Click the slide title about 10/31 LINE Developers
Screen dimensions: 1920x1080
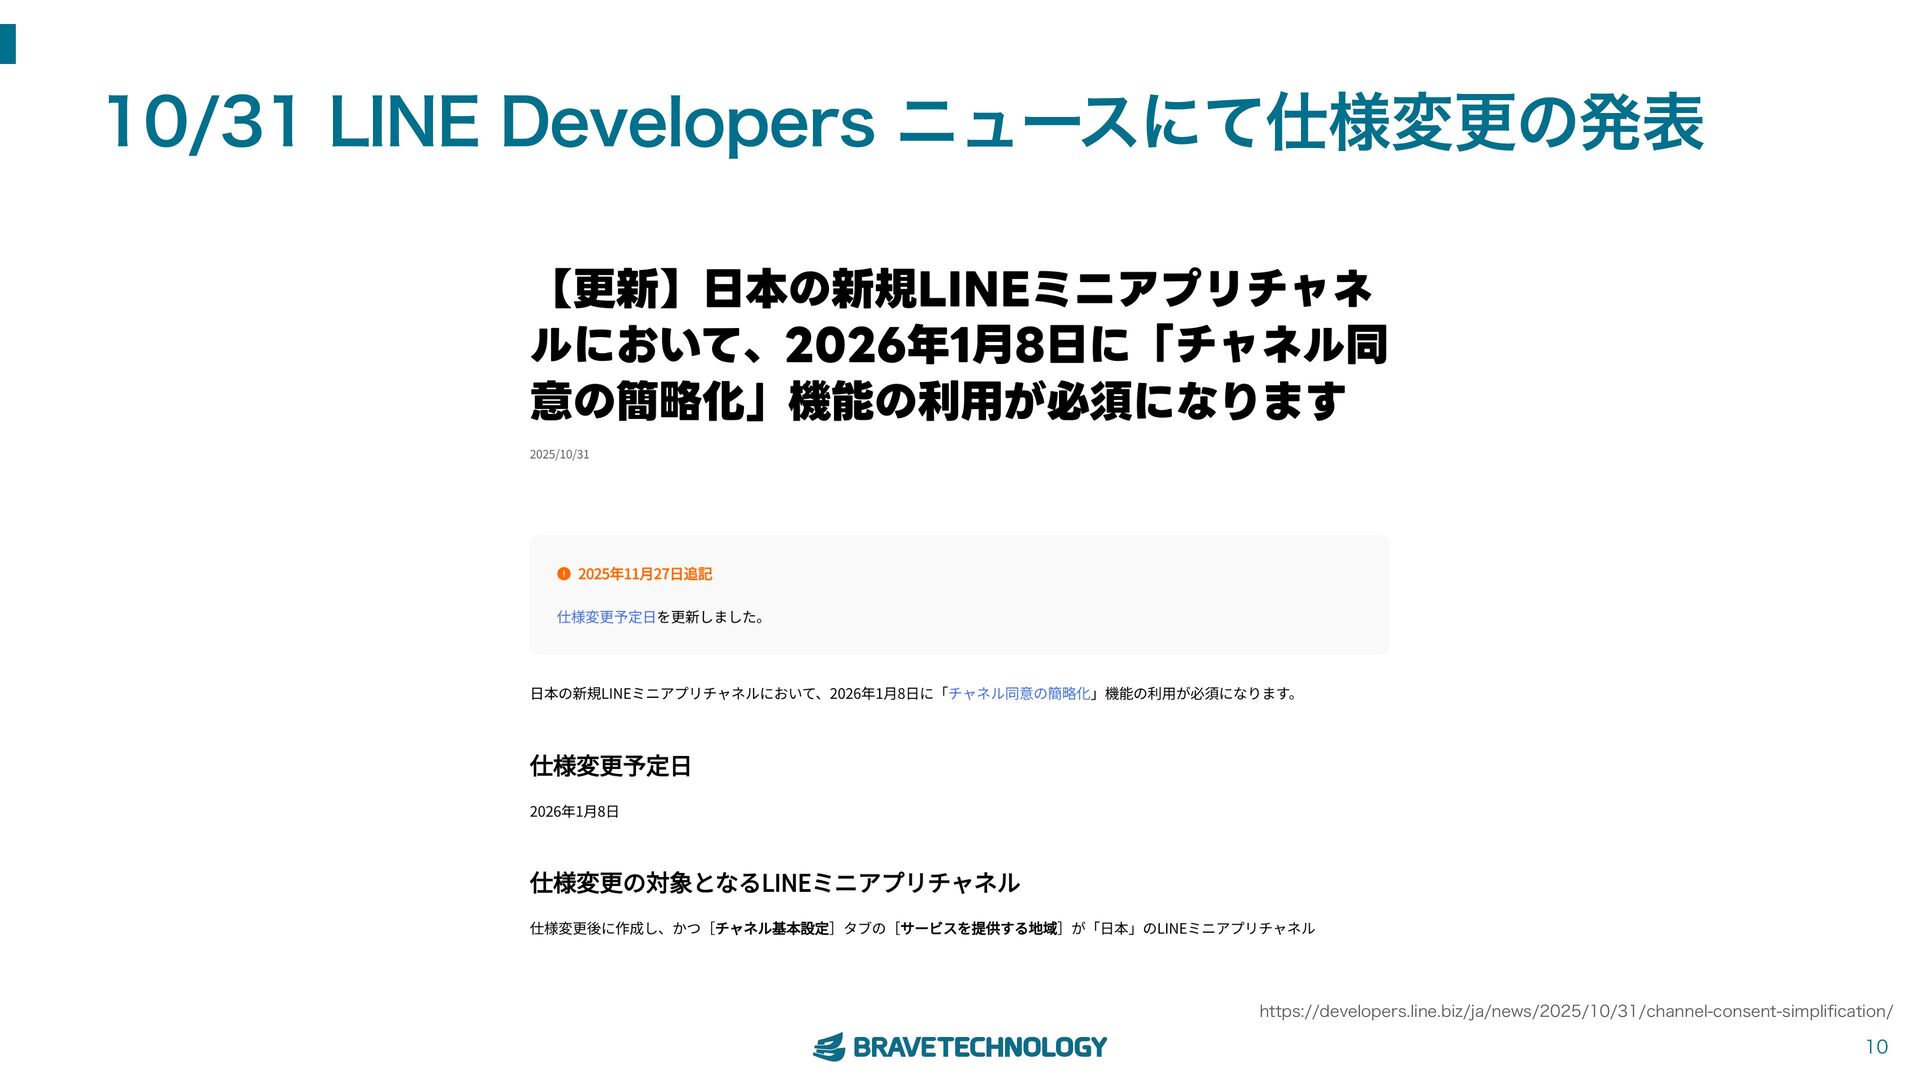click(904, 123)
